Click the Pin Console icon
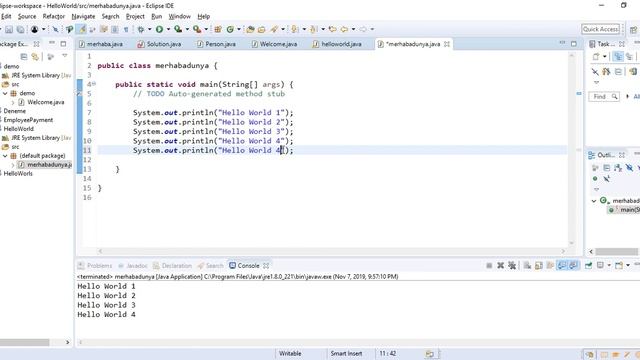Image resolution: width=640 pixels, height=360 pixels. point(588,266)
